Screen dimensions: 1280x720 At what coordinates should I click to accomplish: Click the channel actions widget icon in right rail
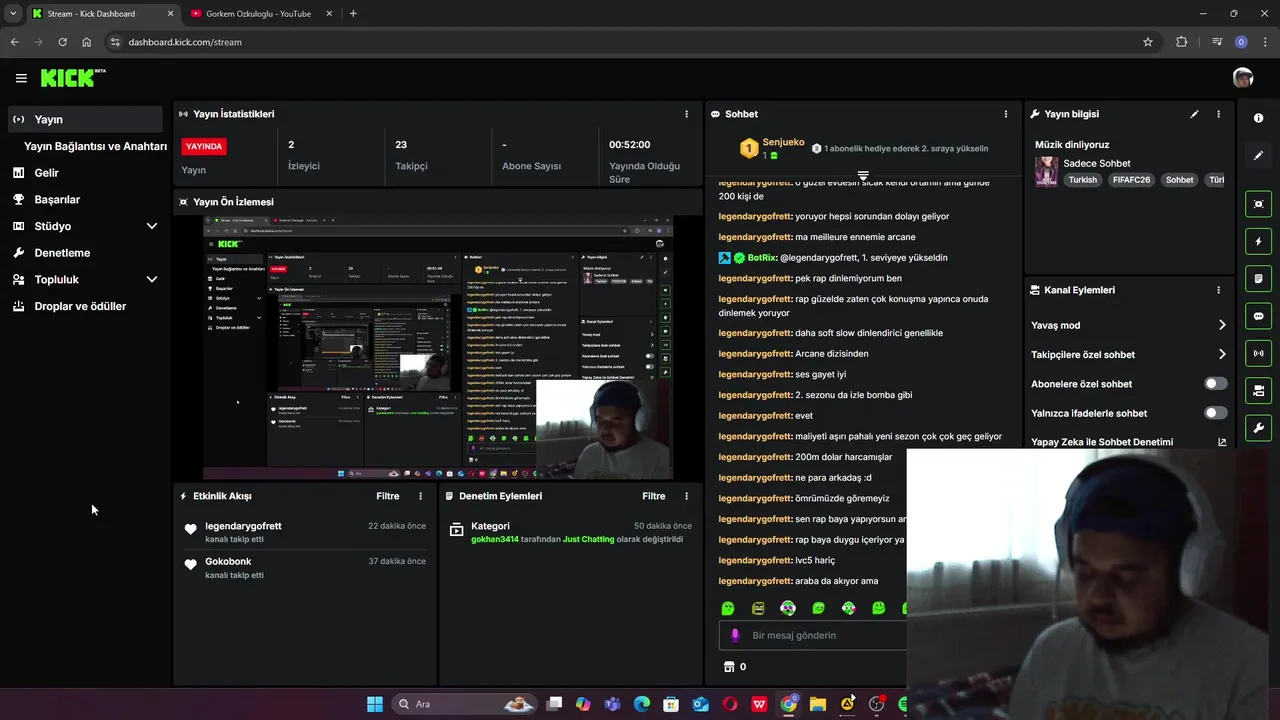[1258, 391]
